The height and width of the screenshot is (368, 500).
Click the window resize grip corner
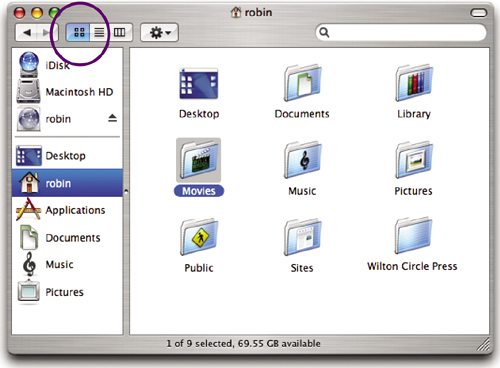point(483,344)
